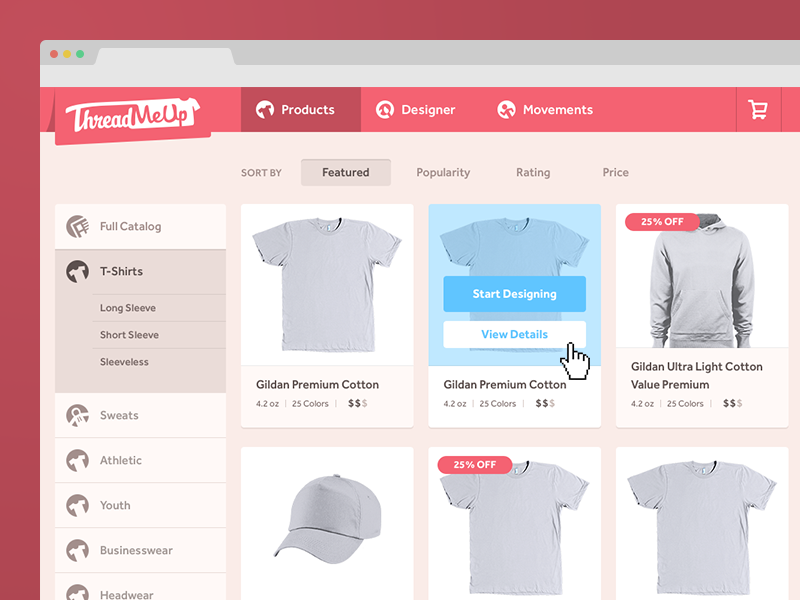Filter by Long Sleeve
This screenshot has height=600, width=800.
coord(128,308)
